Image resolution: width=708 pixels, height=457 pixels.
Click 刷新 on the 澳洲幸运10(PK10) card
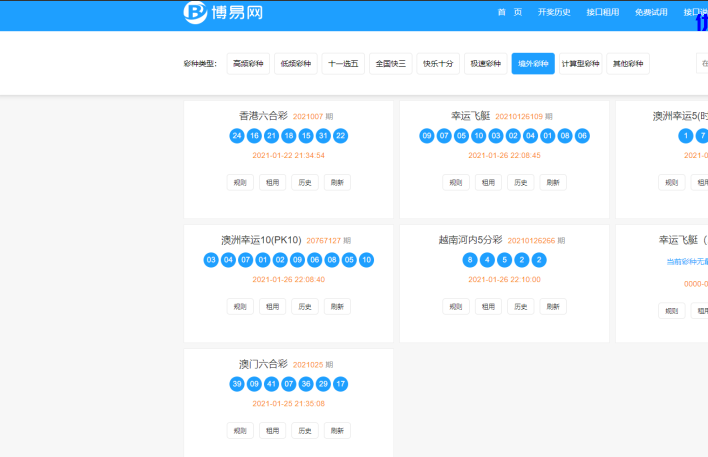click(337, 307)
